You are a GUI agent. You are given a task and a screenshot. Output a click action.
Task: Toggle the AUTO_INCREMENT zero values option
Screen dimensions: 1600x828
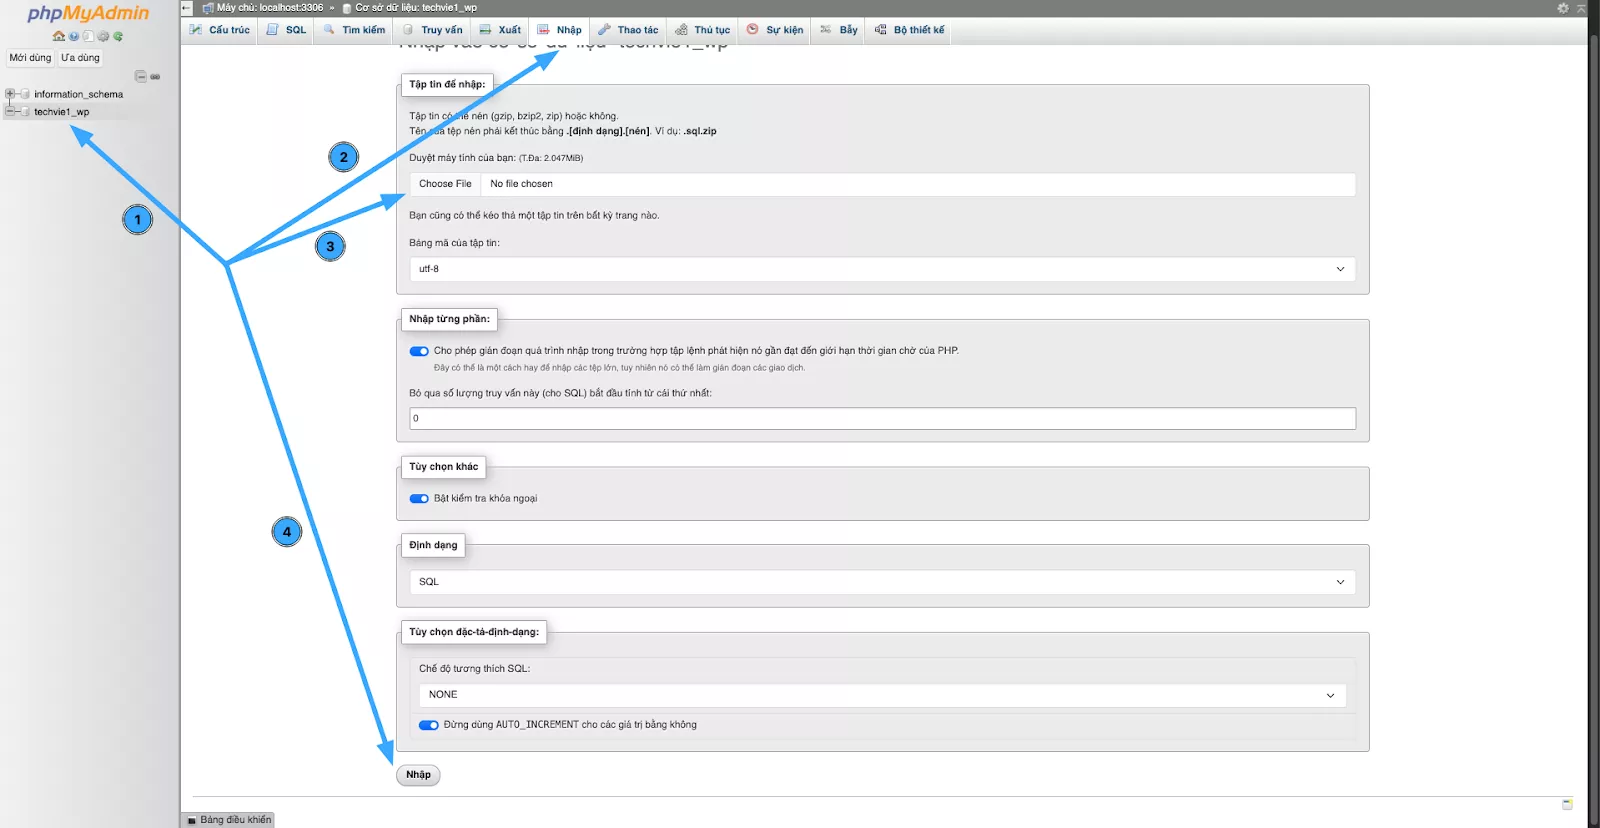[429, 725]
